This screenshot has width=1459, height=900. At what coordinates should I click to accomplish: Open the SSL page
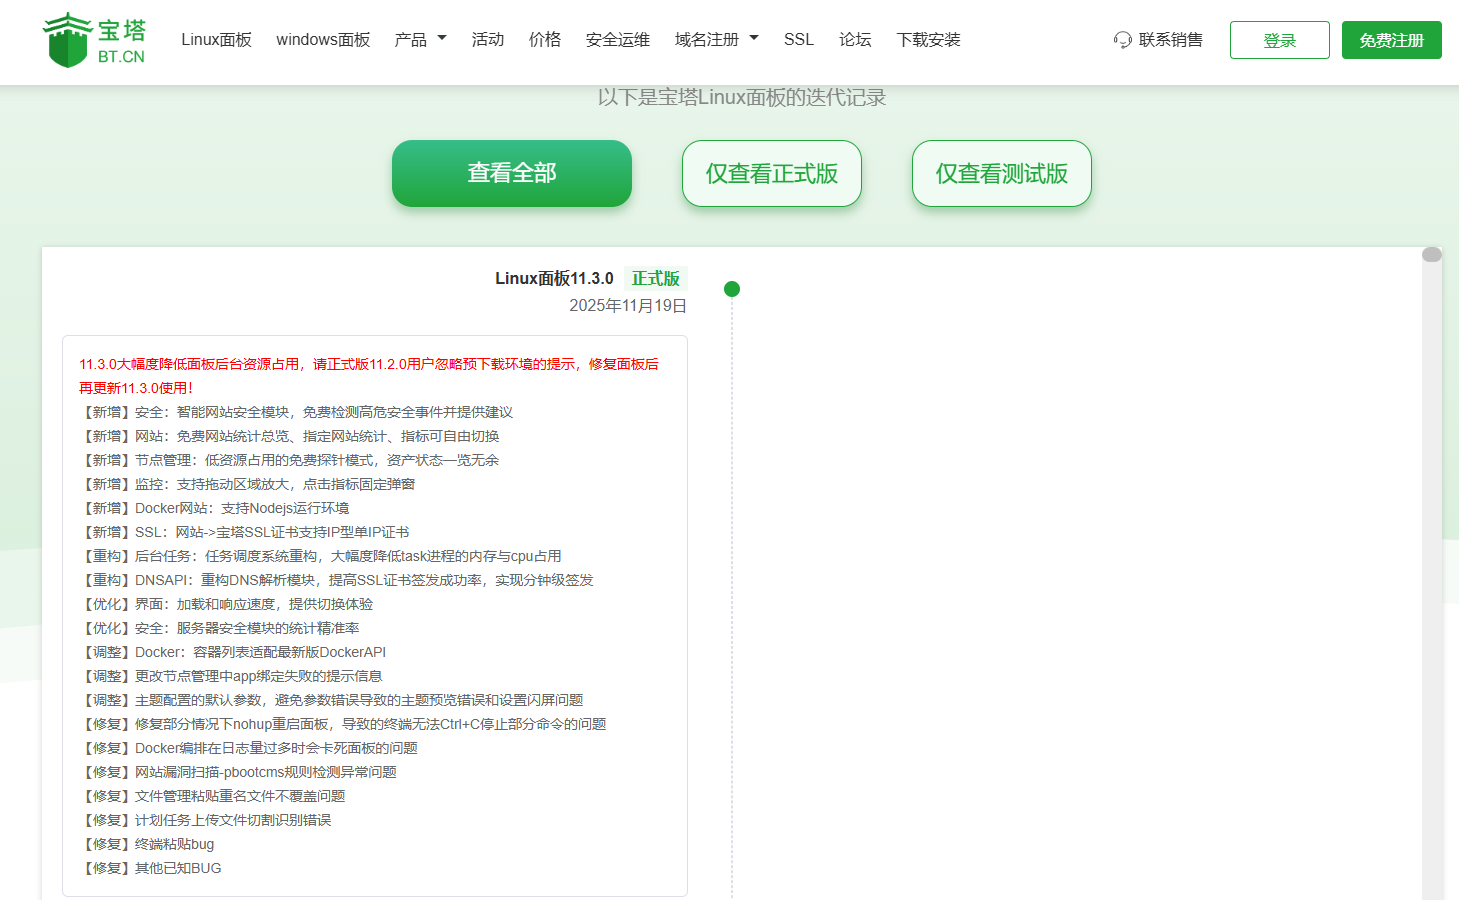point(798,39)
